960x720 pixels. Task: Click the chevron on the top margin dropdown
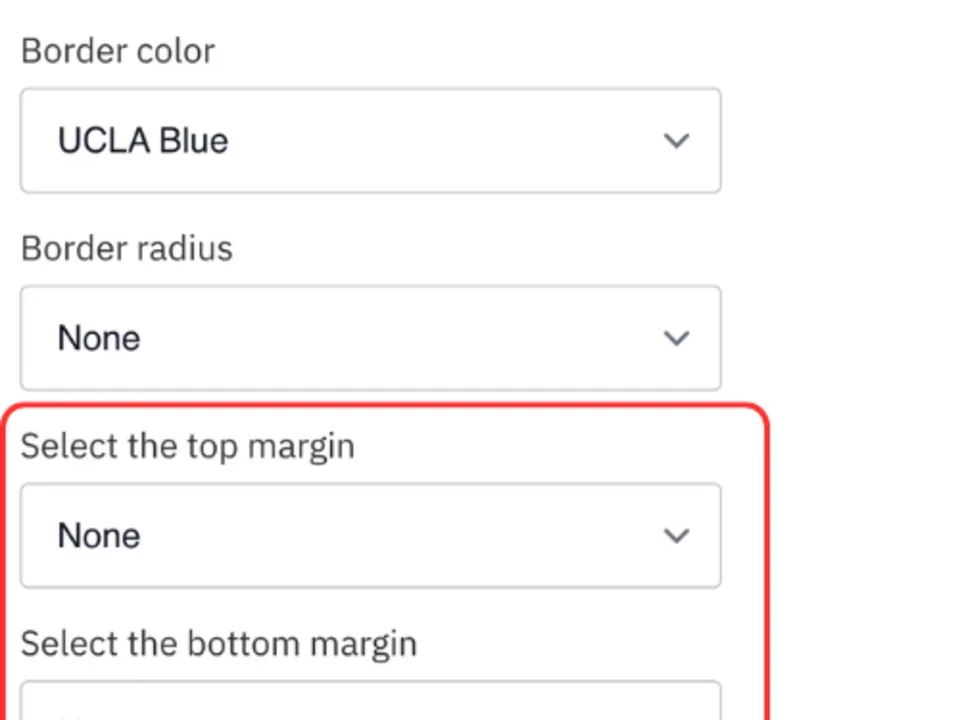pos(676,536)
